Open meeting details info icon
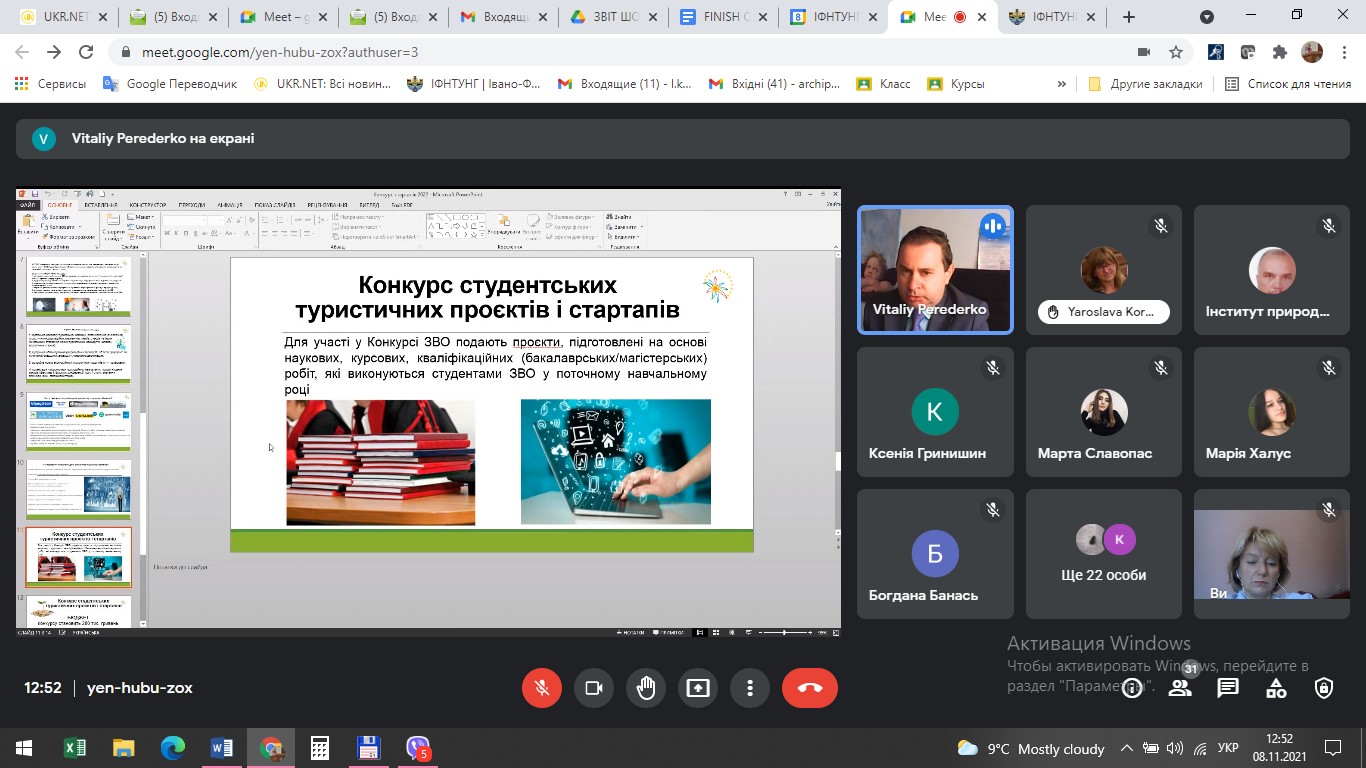Image resolution: width=1366 pixels, height=768 pixels. pyautogui.click(x=1132, y=688)
